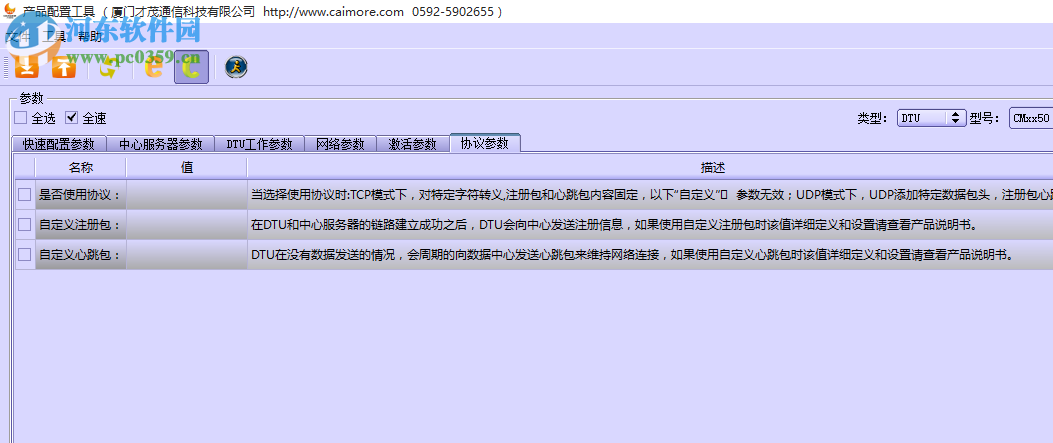The width and height of the screenshot is (1053, 443).
Task: Switch to the 网络参数 tab
Action: [x=340, y=144]
